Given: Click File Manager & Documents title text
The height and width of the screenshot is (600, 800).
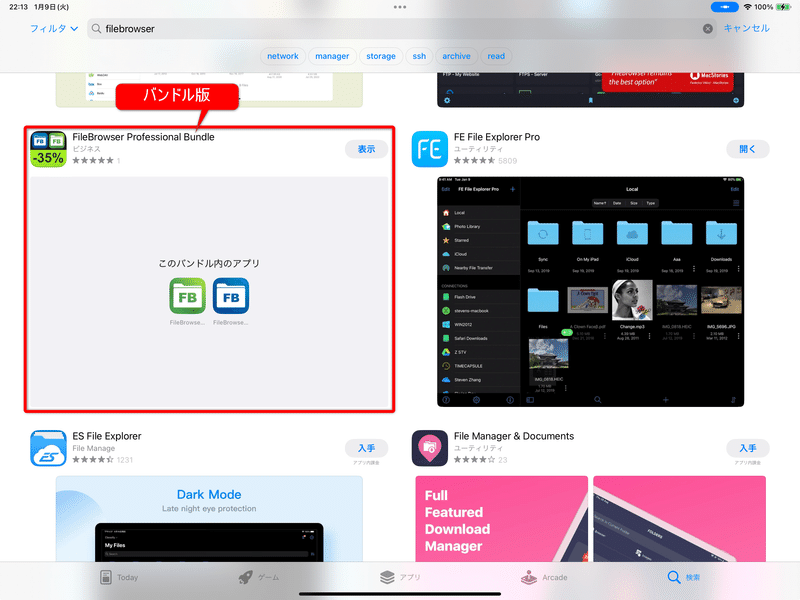Looking at the screenshot, I should (x=514, y=436).
